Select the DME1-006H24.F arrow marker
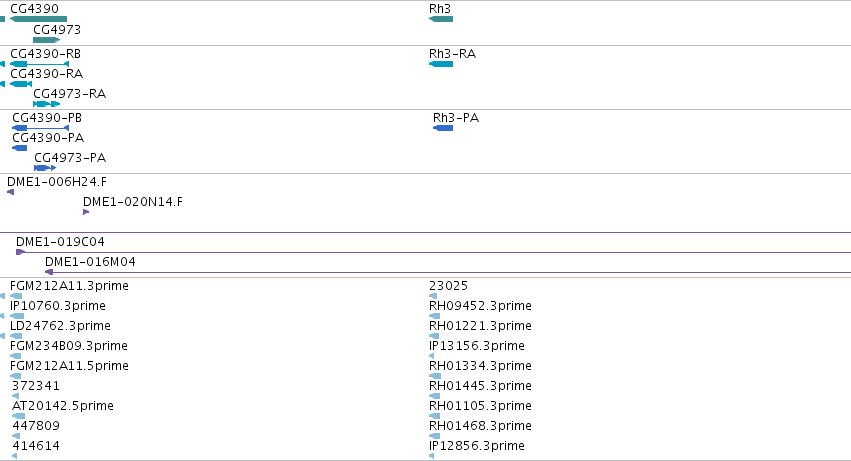Image resolution: width=851 pixels, height=461 pixels. pos(10,192)
